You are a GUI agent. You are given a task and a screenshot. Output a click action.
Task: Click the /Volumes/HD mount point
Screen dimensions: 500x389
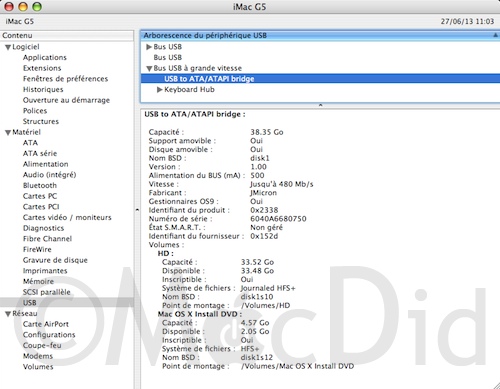pyautogui.click(x=265, y=305)
